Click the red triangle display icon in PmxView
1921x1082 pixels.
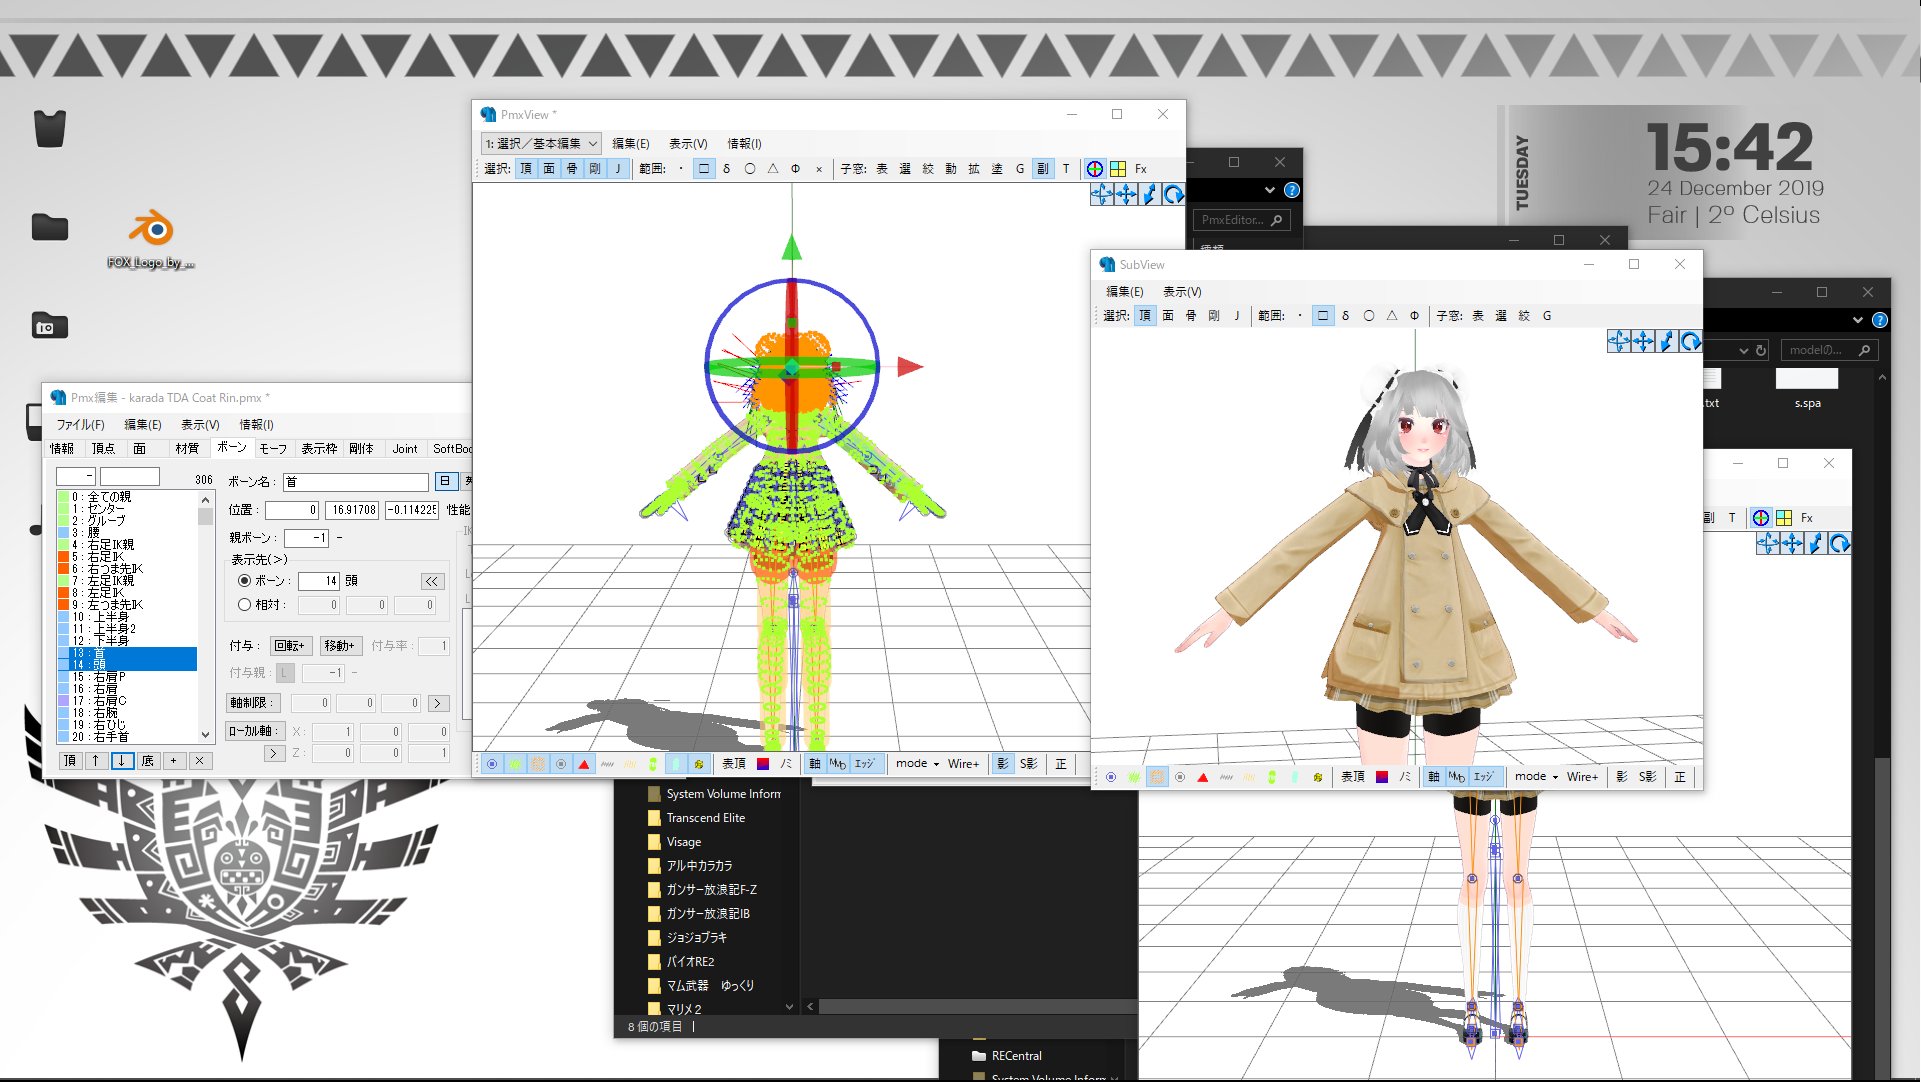(584, 764)
